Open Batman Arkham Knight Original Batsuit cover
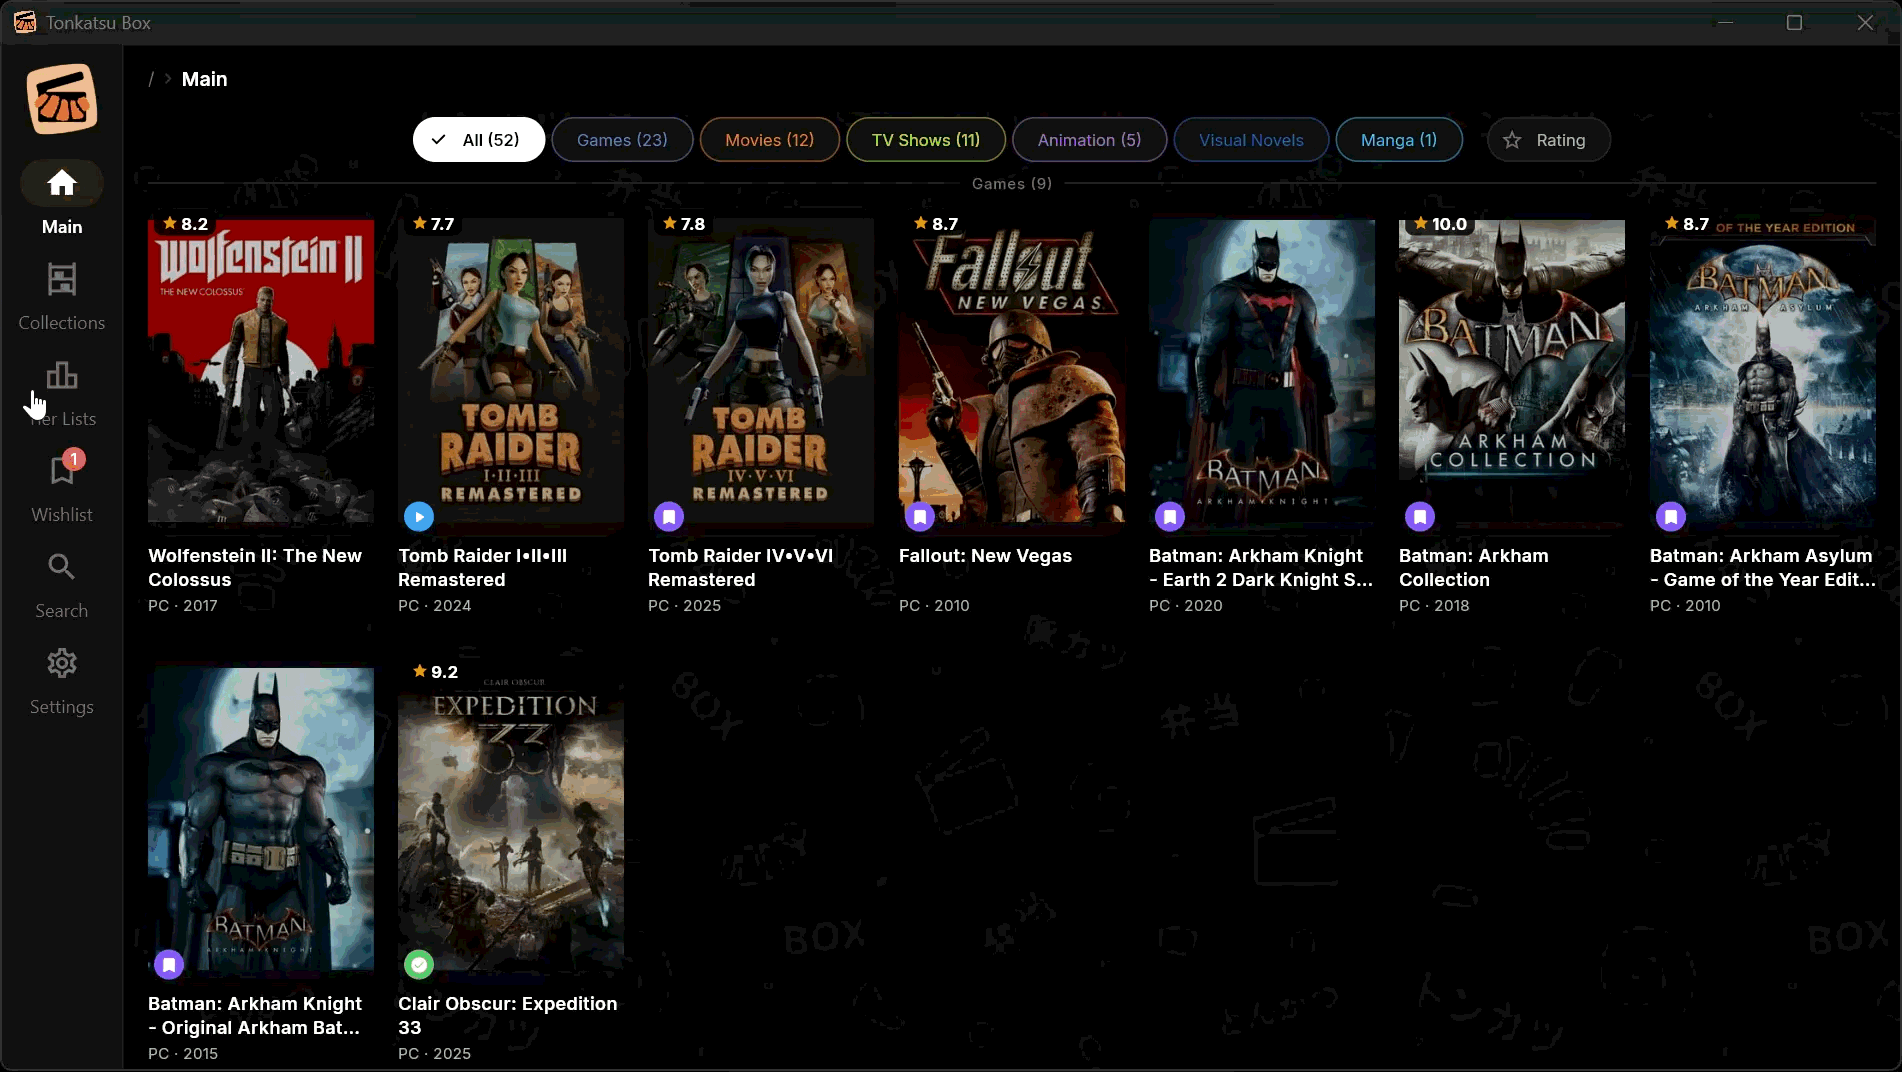 tap(261, 819)
